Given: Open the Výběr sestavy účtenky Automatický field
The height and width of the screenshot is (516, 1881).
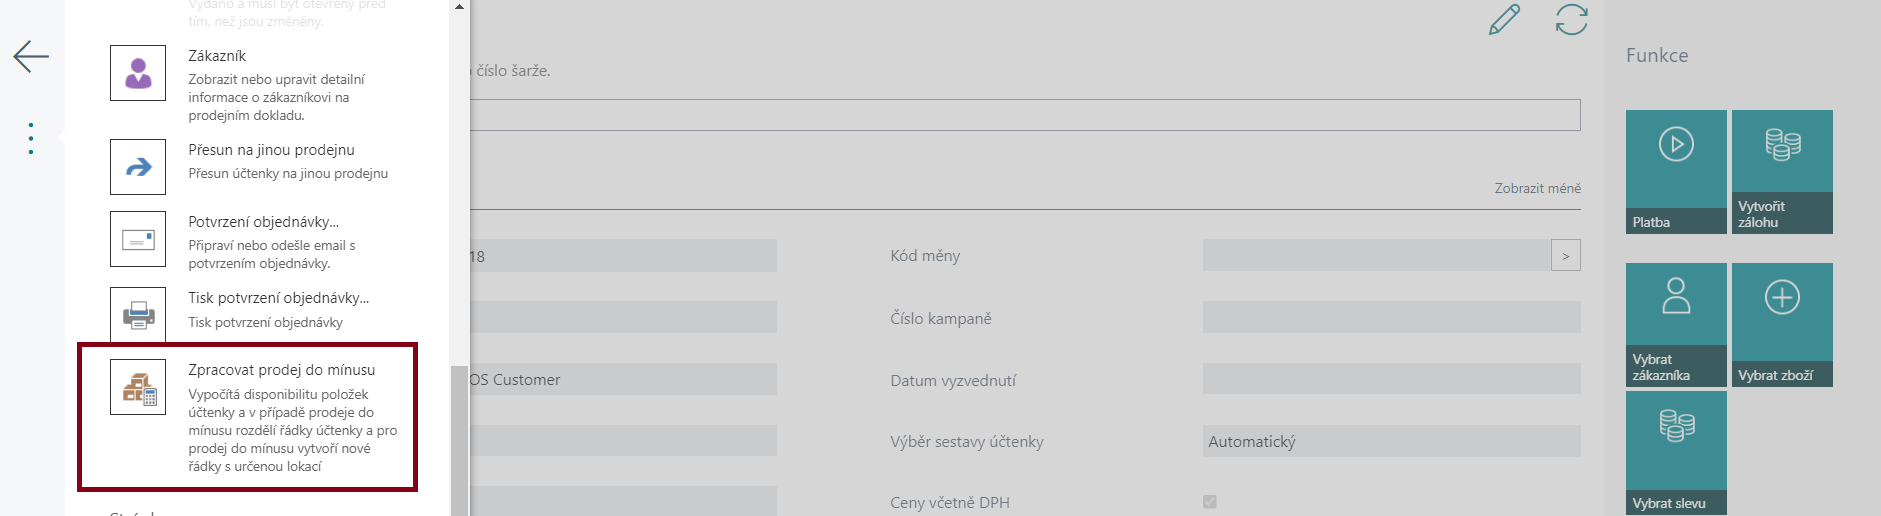Looking at the screenshot, I should [x=1391, y=441].
